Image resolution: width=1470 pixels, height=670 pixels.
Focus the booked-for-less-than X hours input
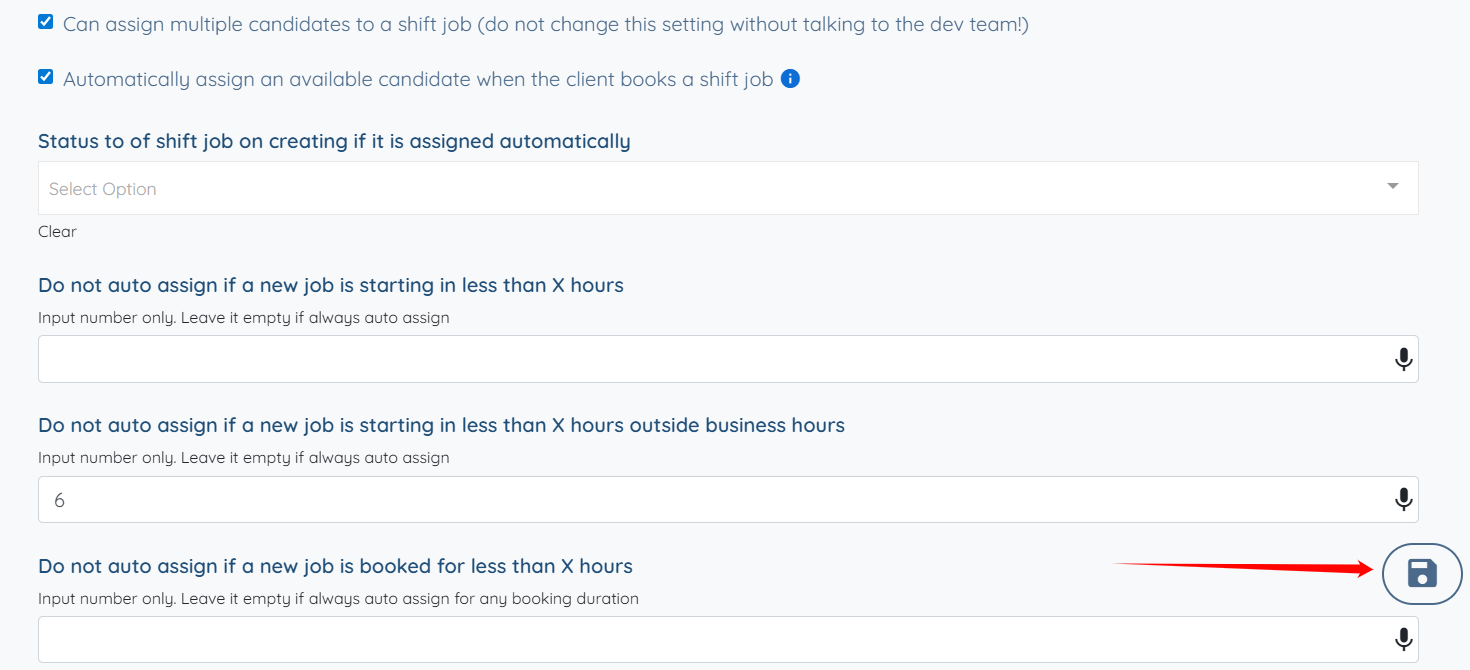point(700,639)
